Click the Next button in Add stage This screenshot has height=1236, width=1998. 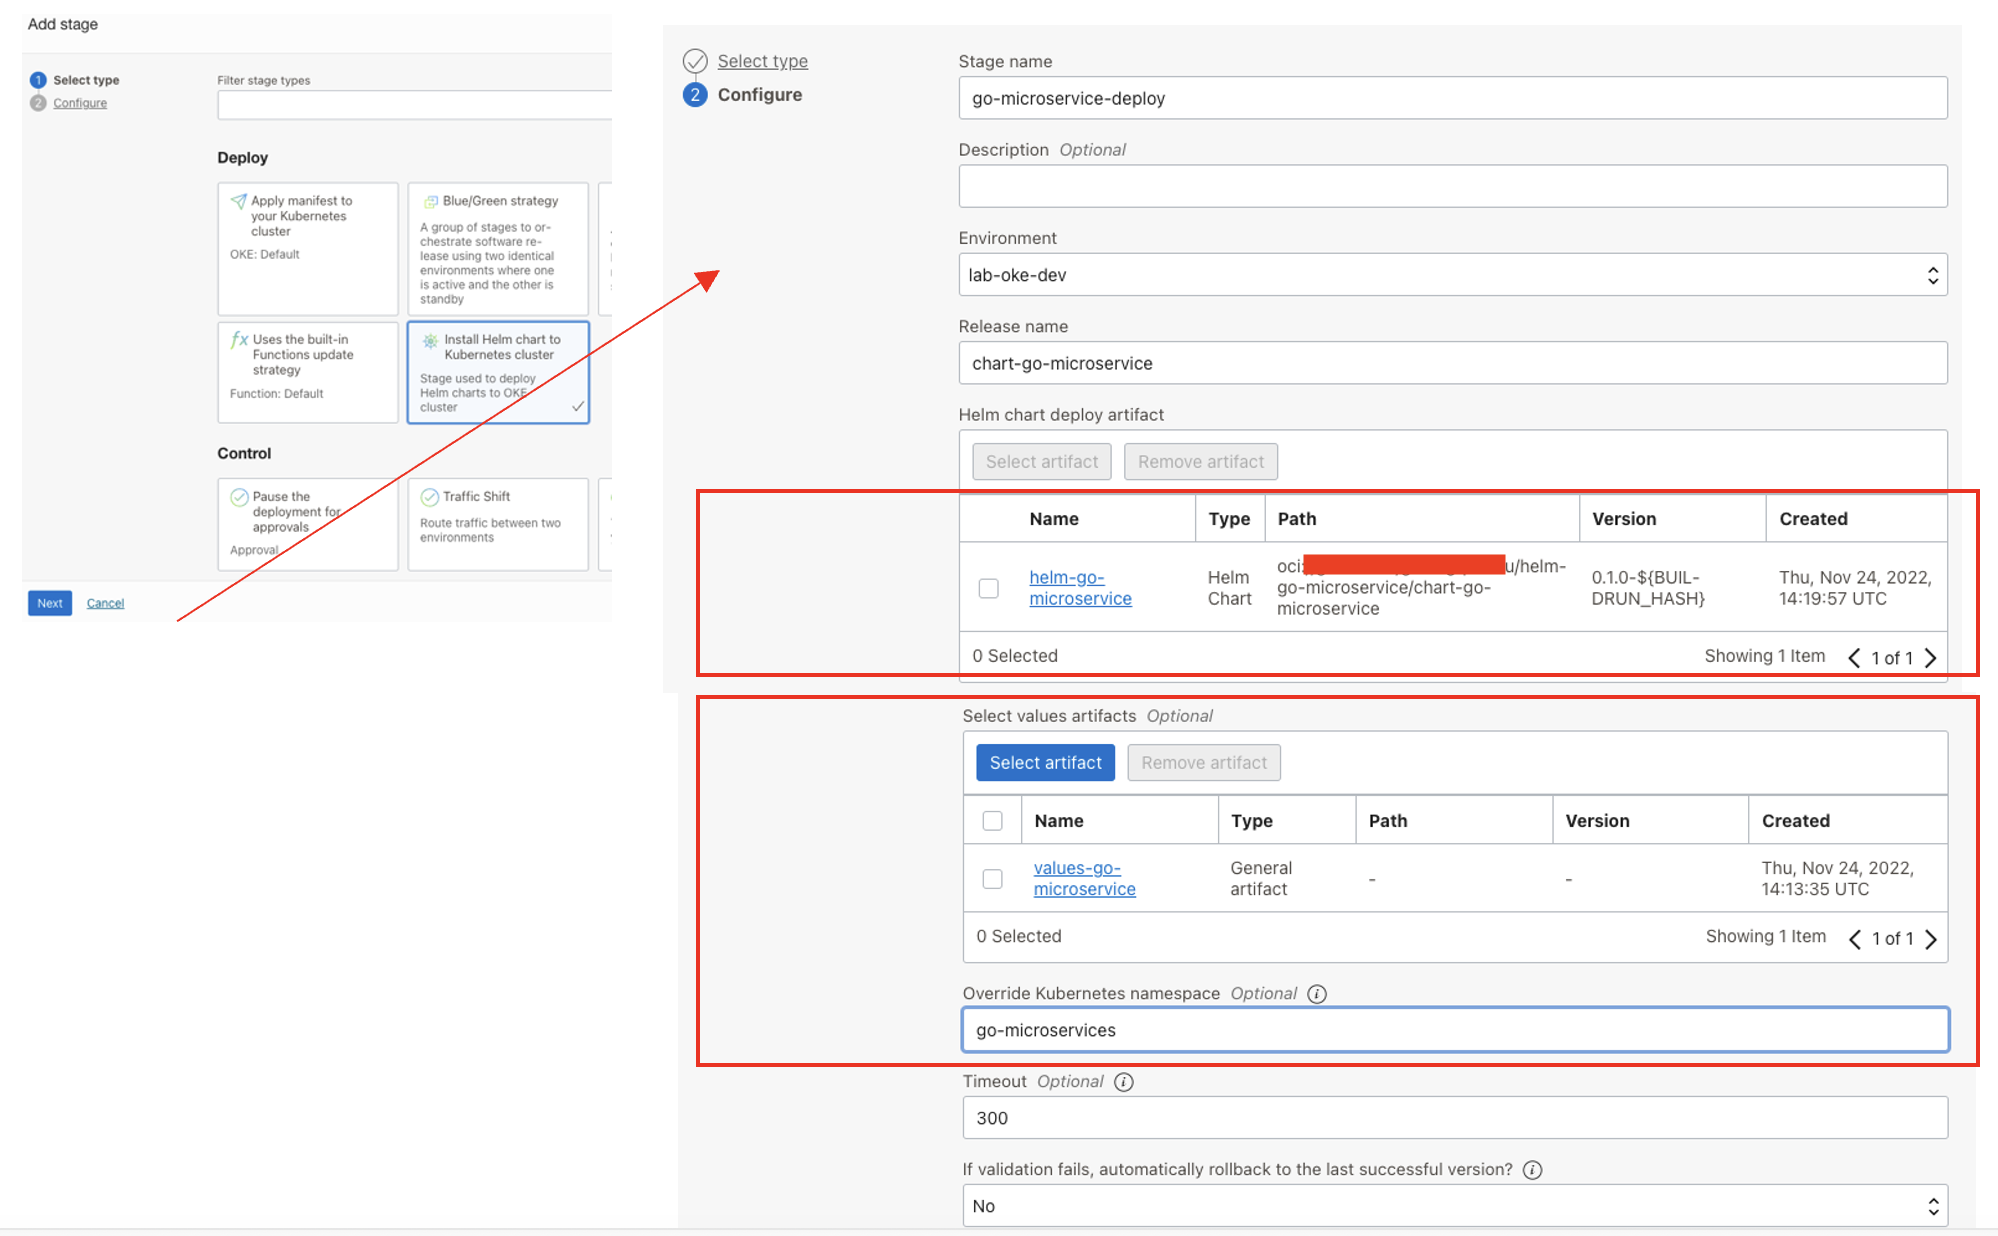click(50, 603)
